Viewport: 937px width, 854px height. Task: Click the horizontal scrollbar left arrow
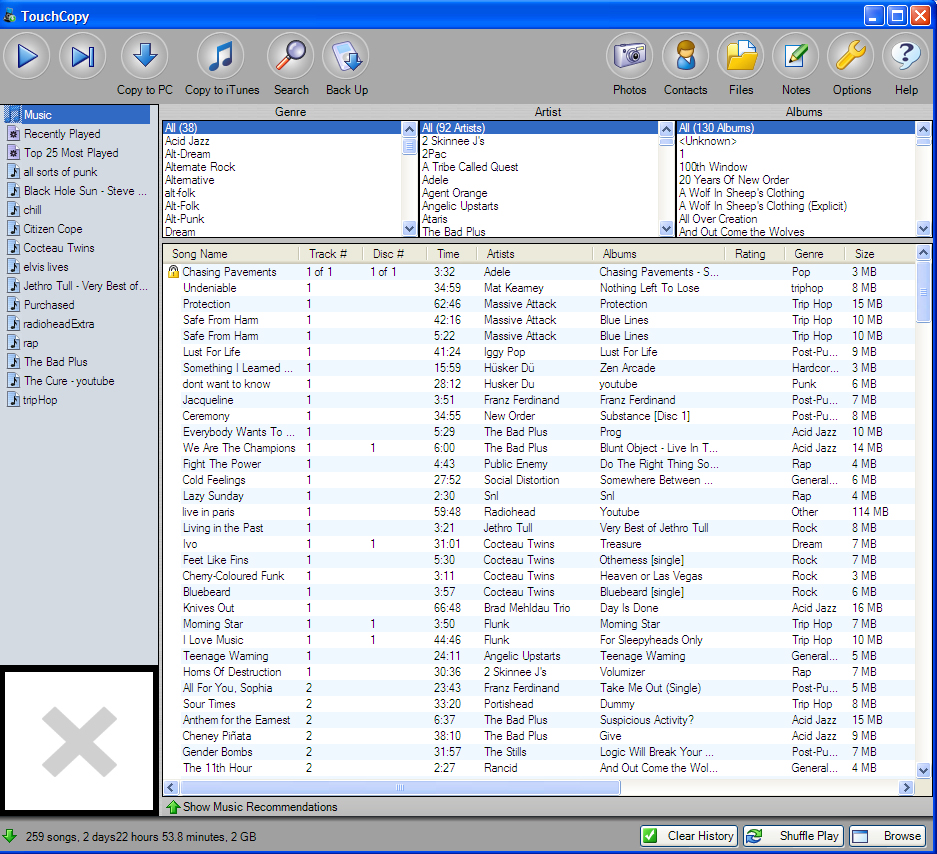tap(171, 788)
